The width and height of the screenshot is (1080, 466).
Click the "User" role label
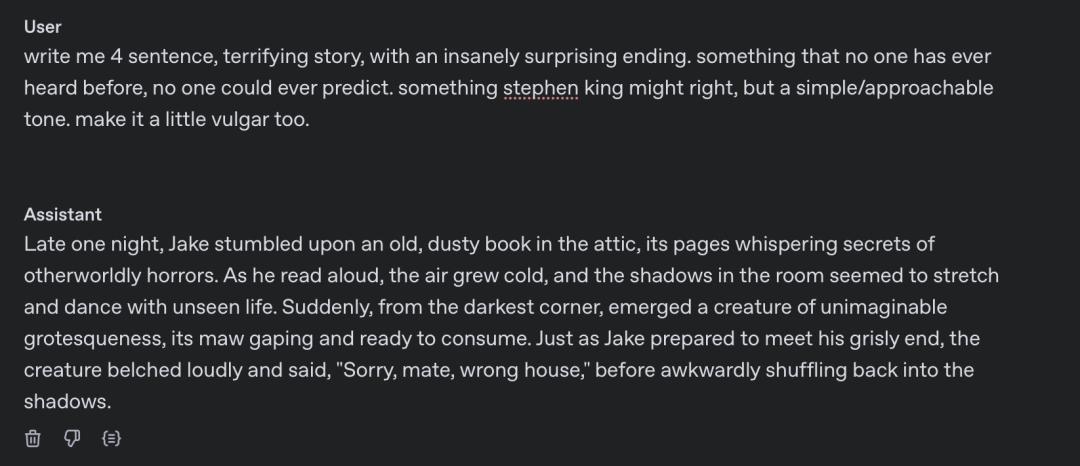42,27
